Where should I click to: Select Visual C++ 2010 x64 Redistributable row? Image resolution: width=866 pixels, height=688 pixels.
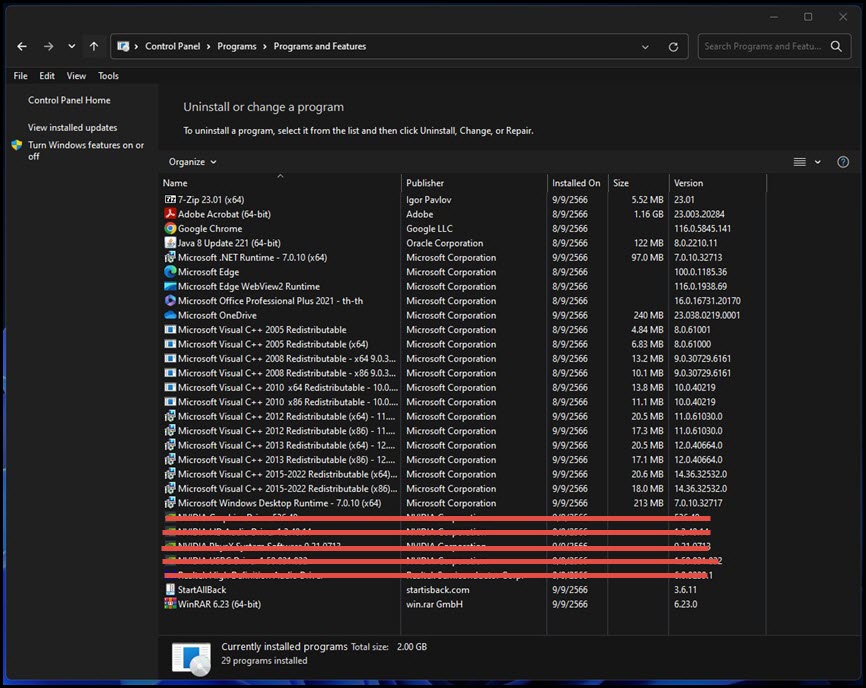[463, 387]
